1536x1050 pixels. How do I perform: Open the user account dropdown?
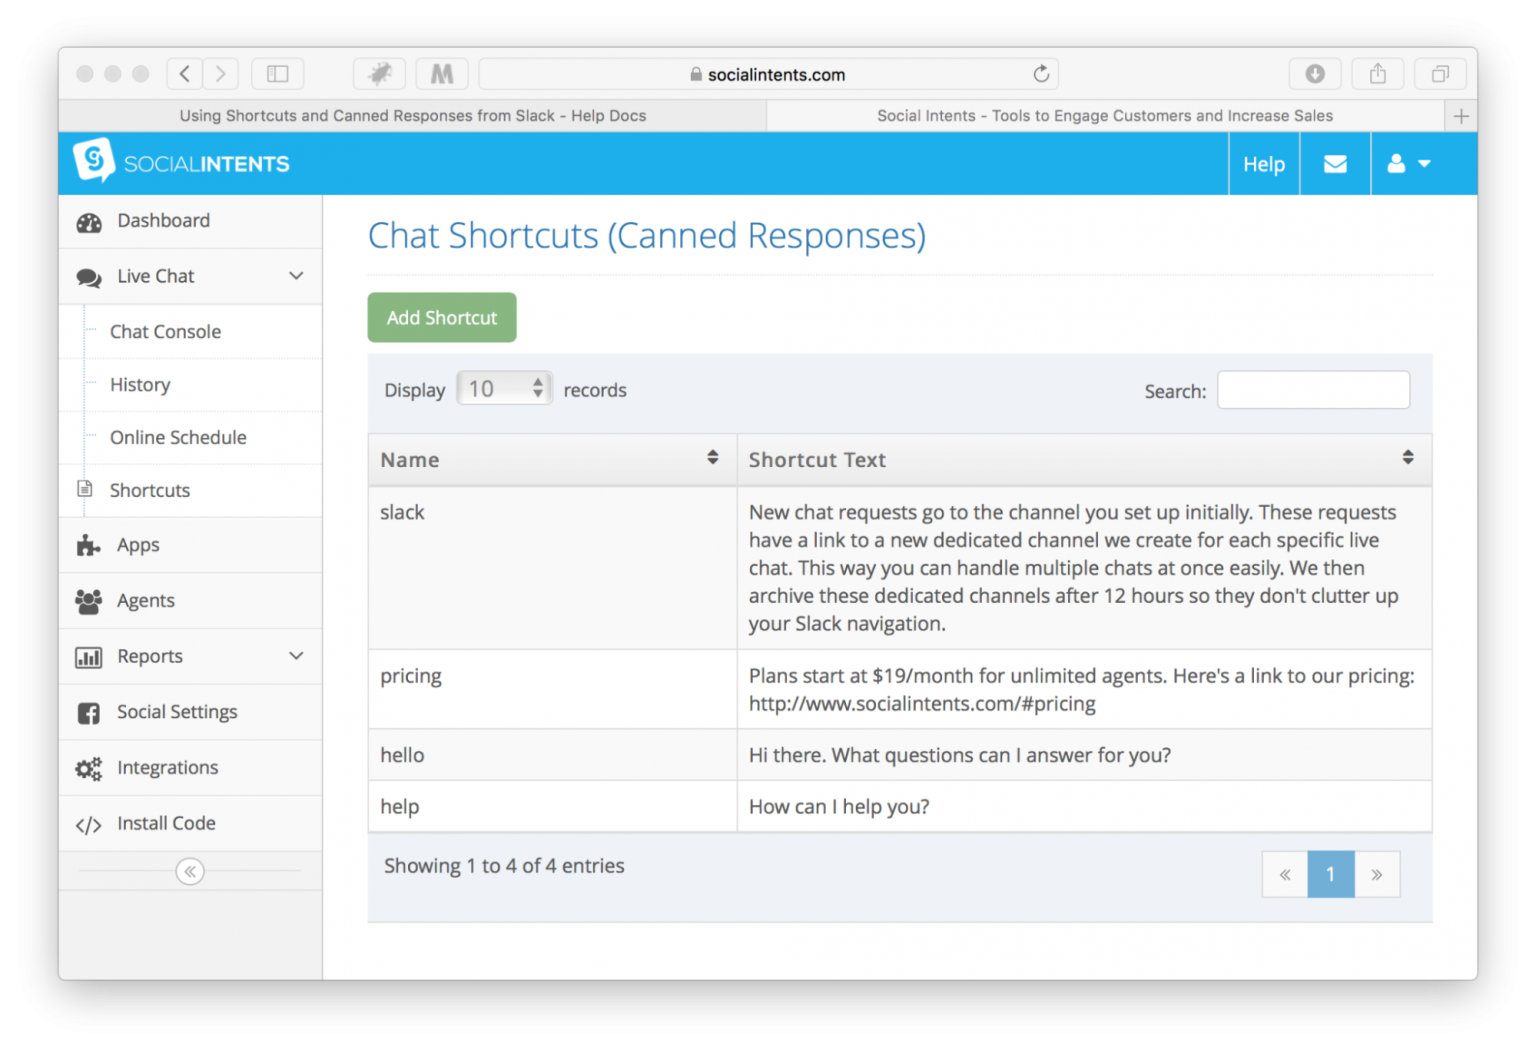pos(1408,163)
